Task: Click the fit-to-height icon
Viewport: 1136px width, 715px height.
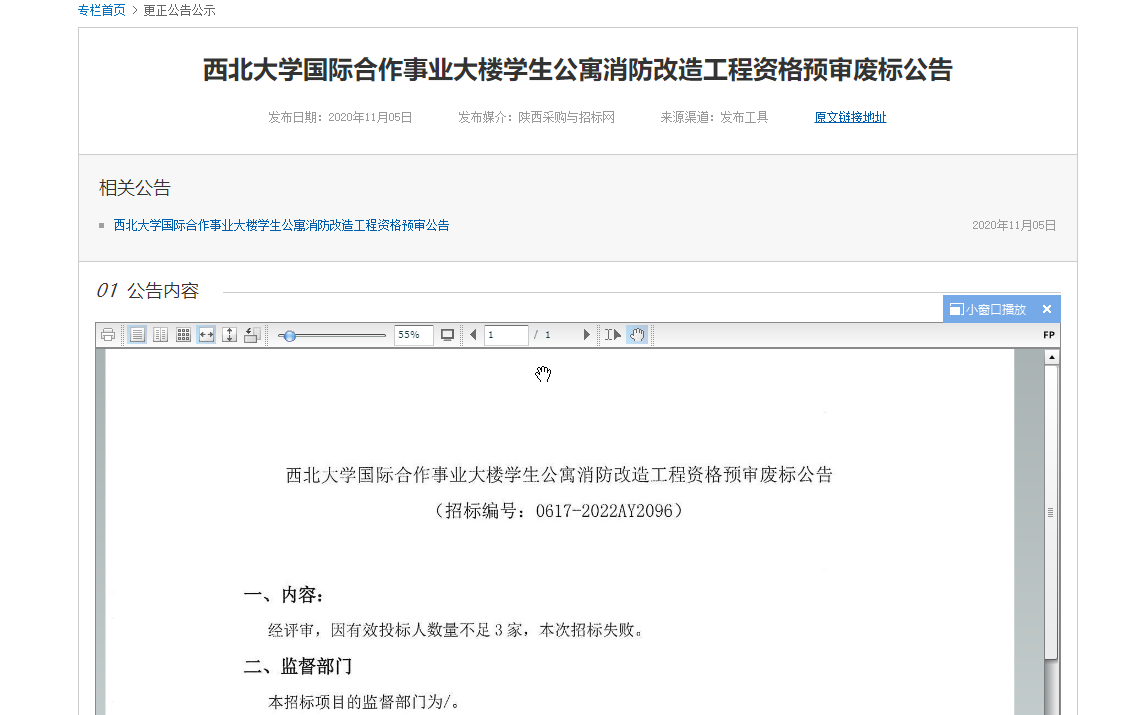Action: tap(229, 335)
